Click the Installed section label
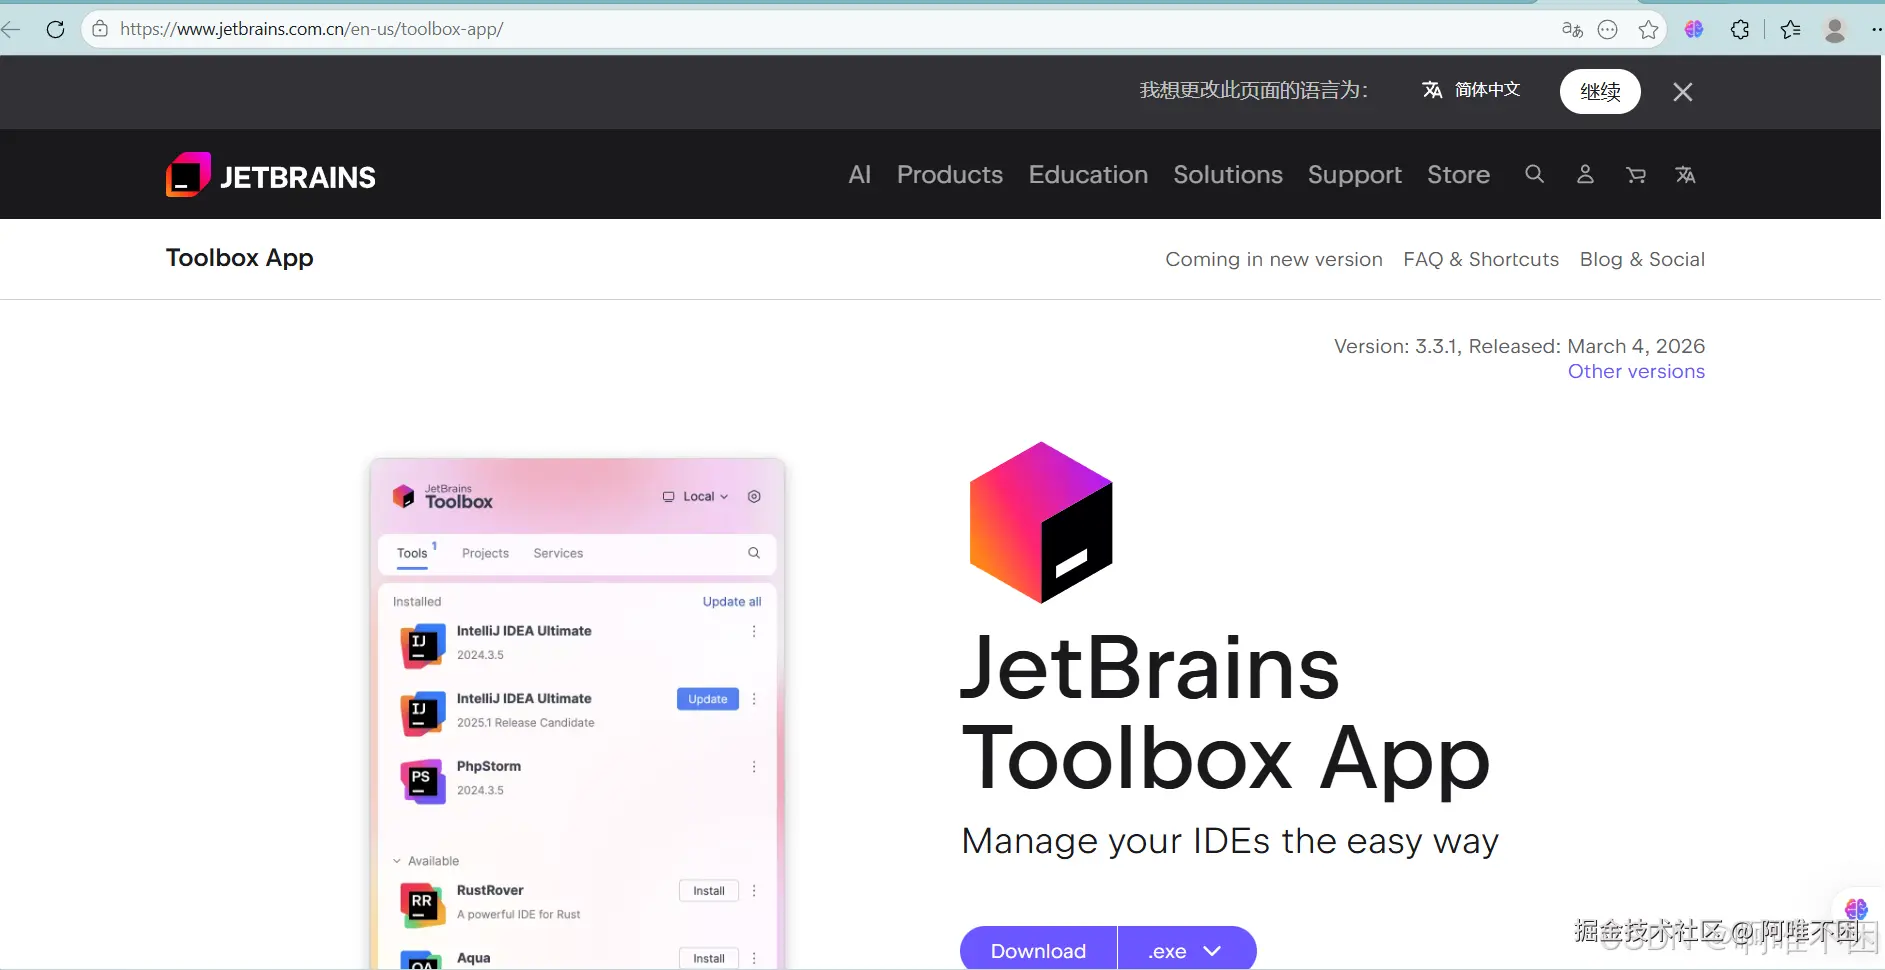Screen dimensions: 1885x970 [x=417, y=602]
